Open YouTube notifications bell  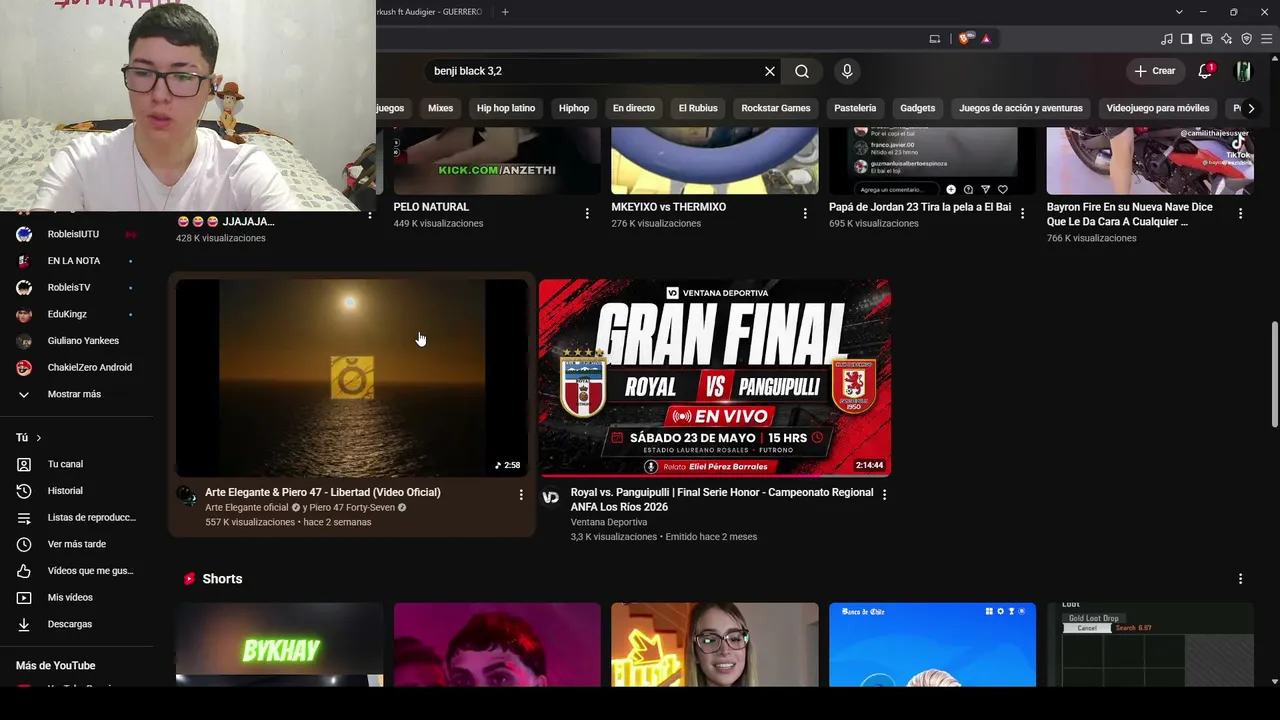[1205, 71]
